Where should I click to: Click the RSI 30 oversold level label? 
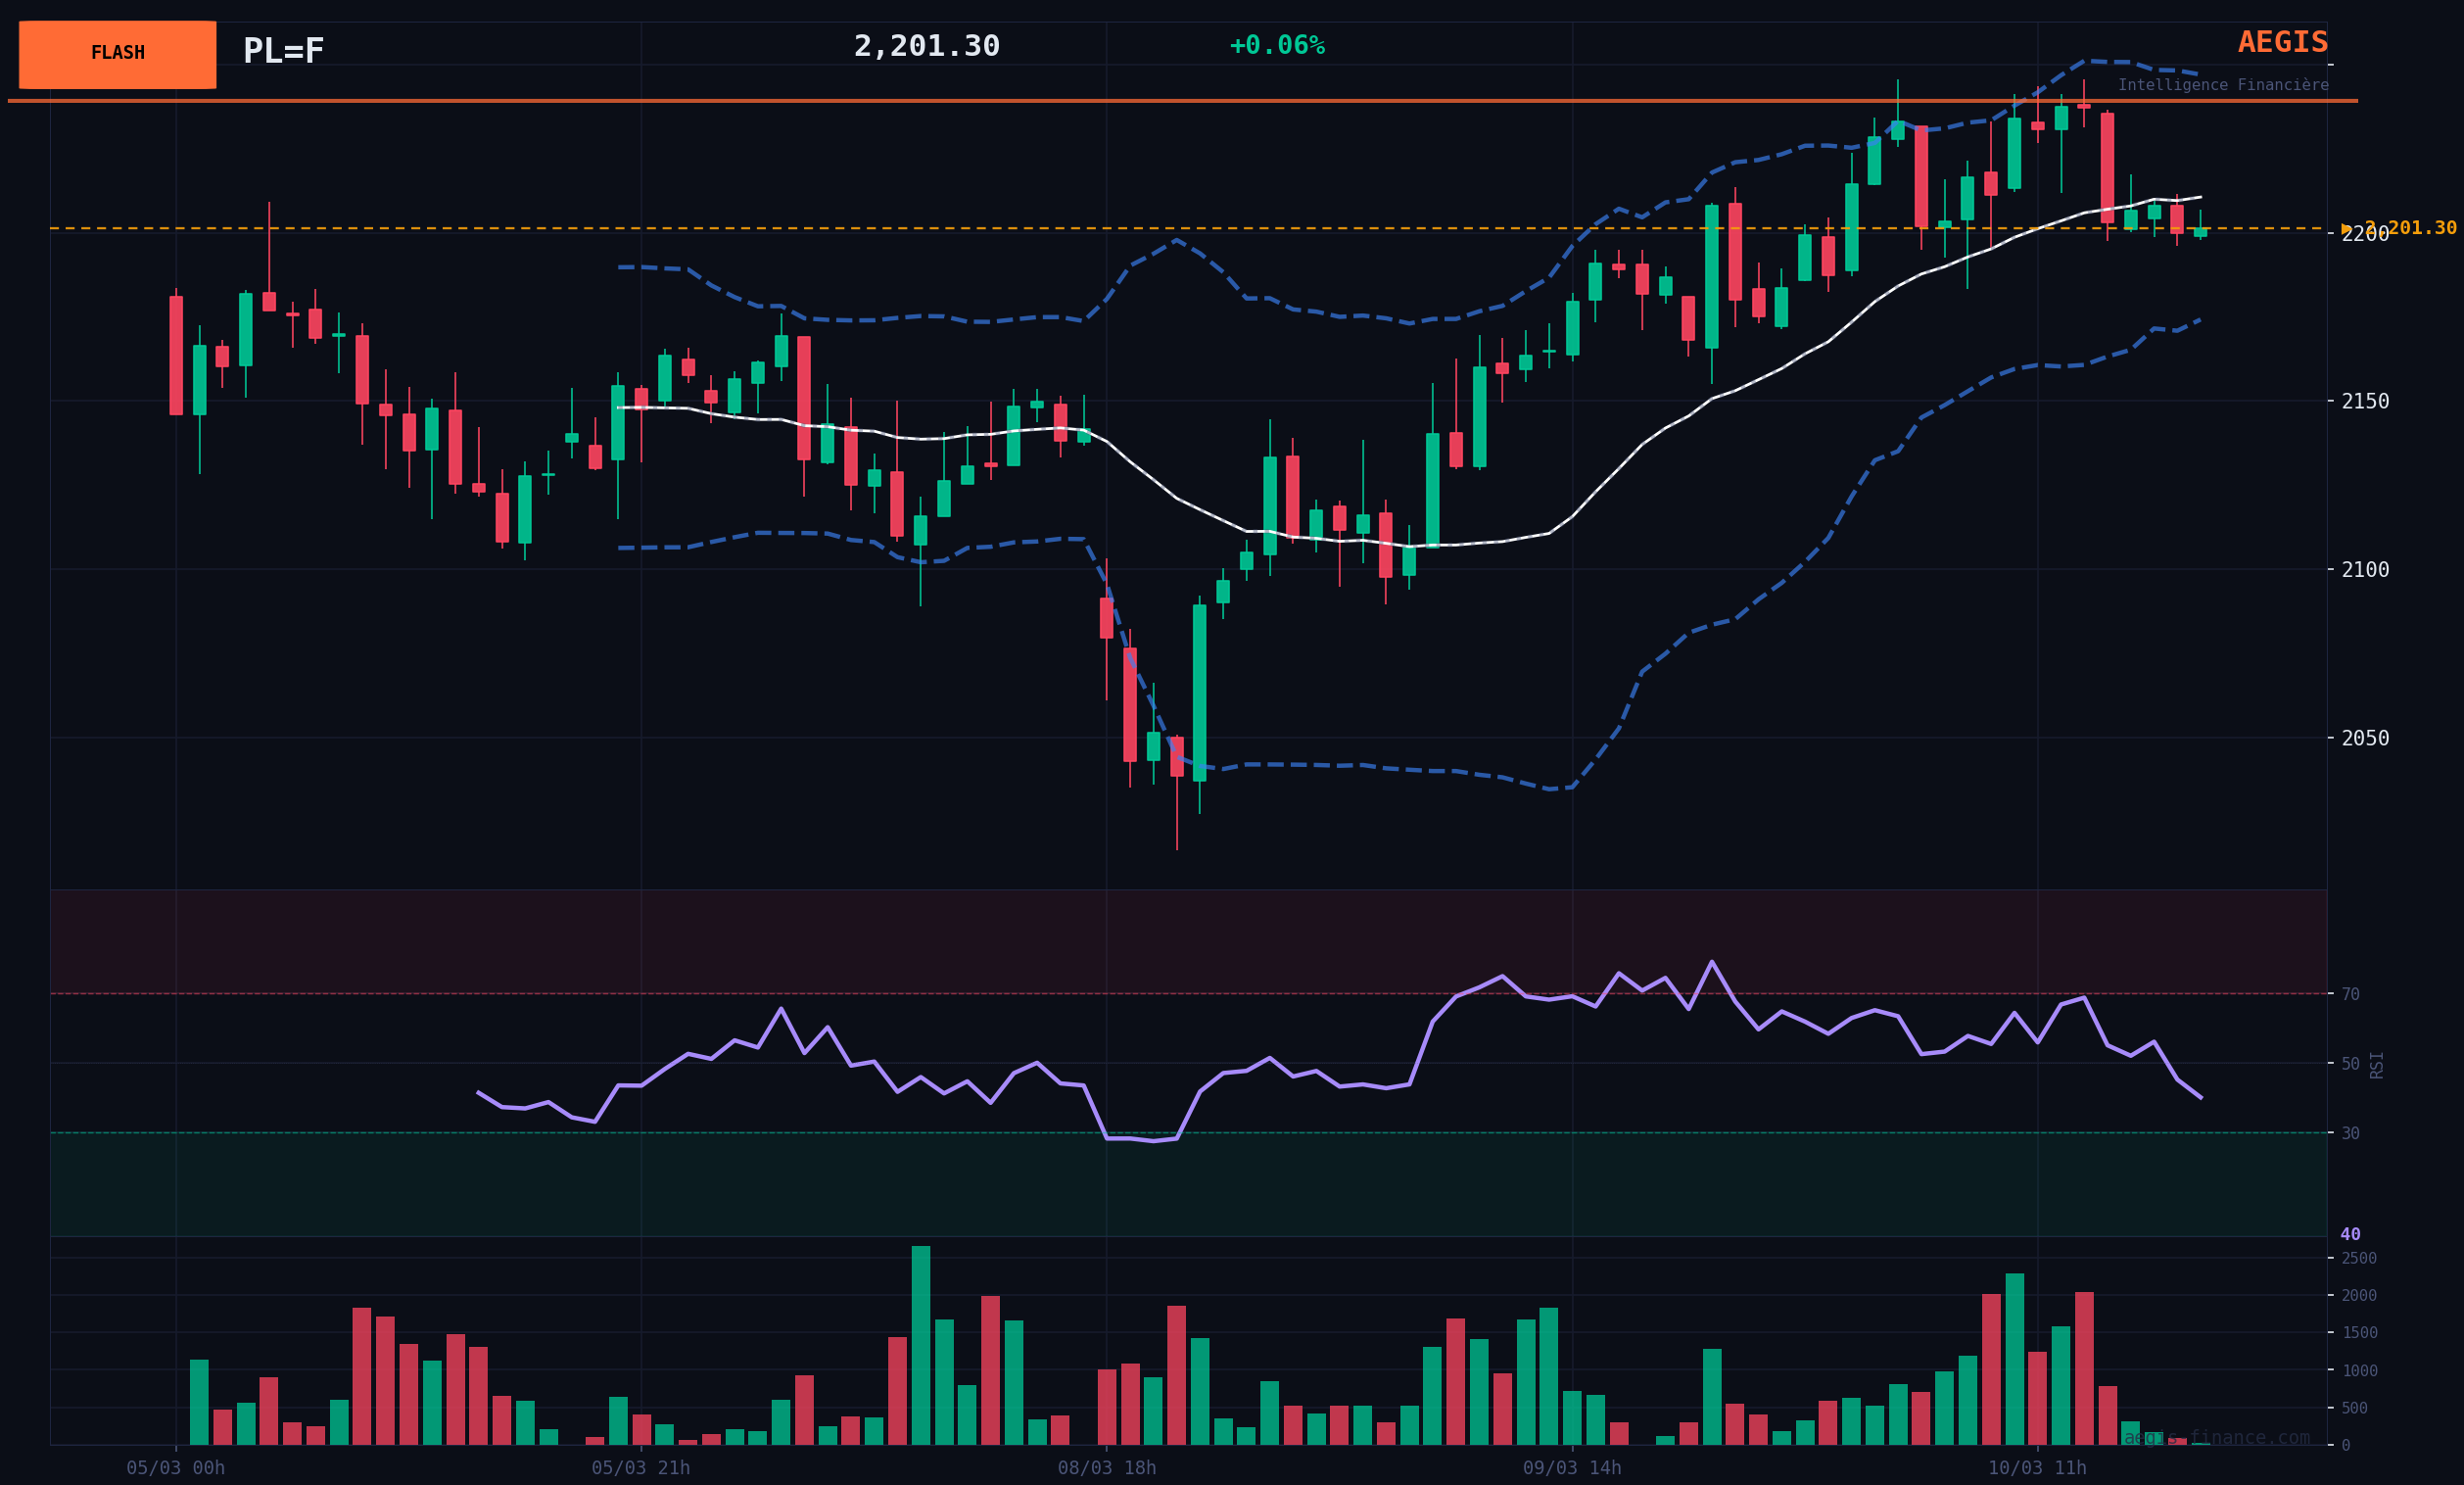2350,1133
